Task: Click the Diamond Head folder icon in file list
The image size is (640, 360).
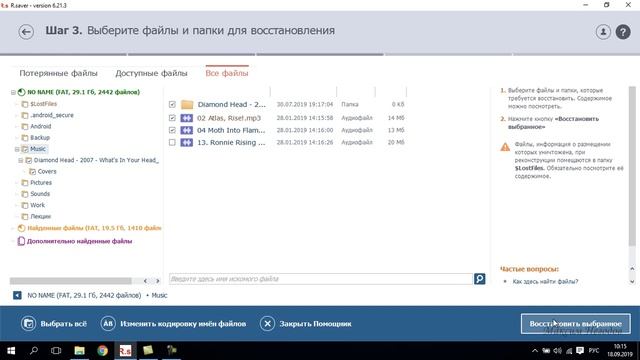Action: [187, 104]
